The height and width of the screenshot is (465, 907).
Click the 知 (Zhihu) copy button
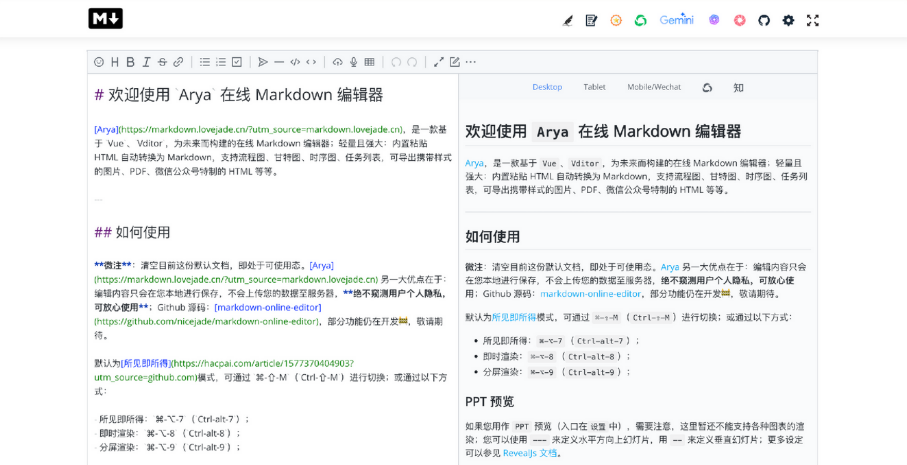click(x=738, y=87)
